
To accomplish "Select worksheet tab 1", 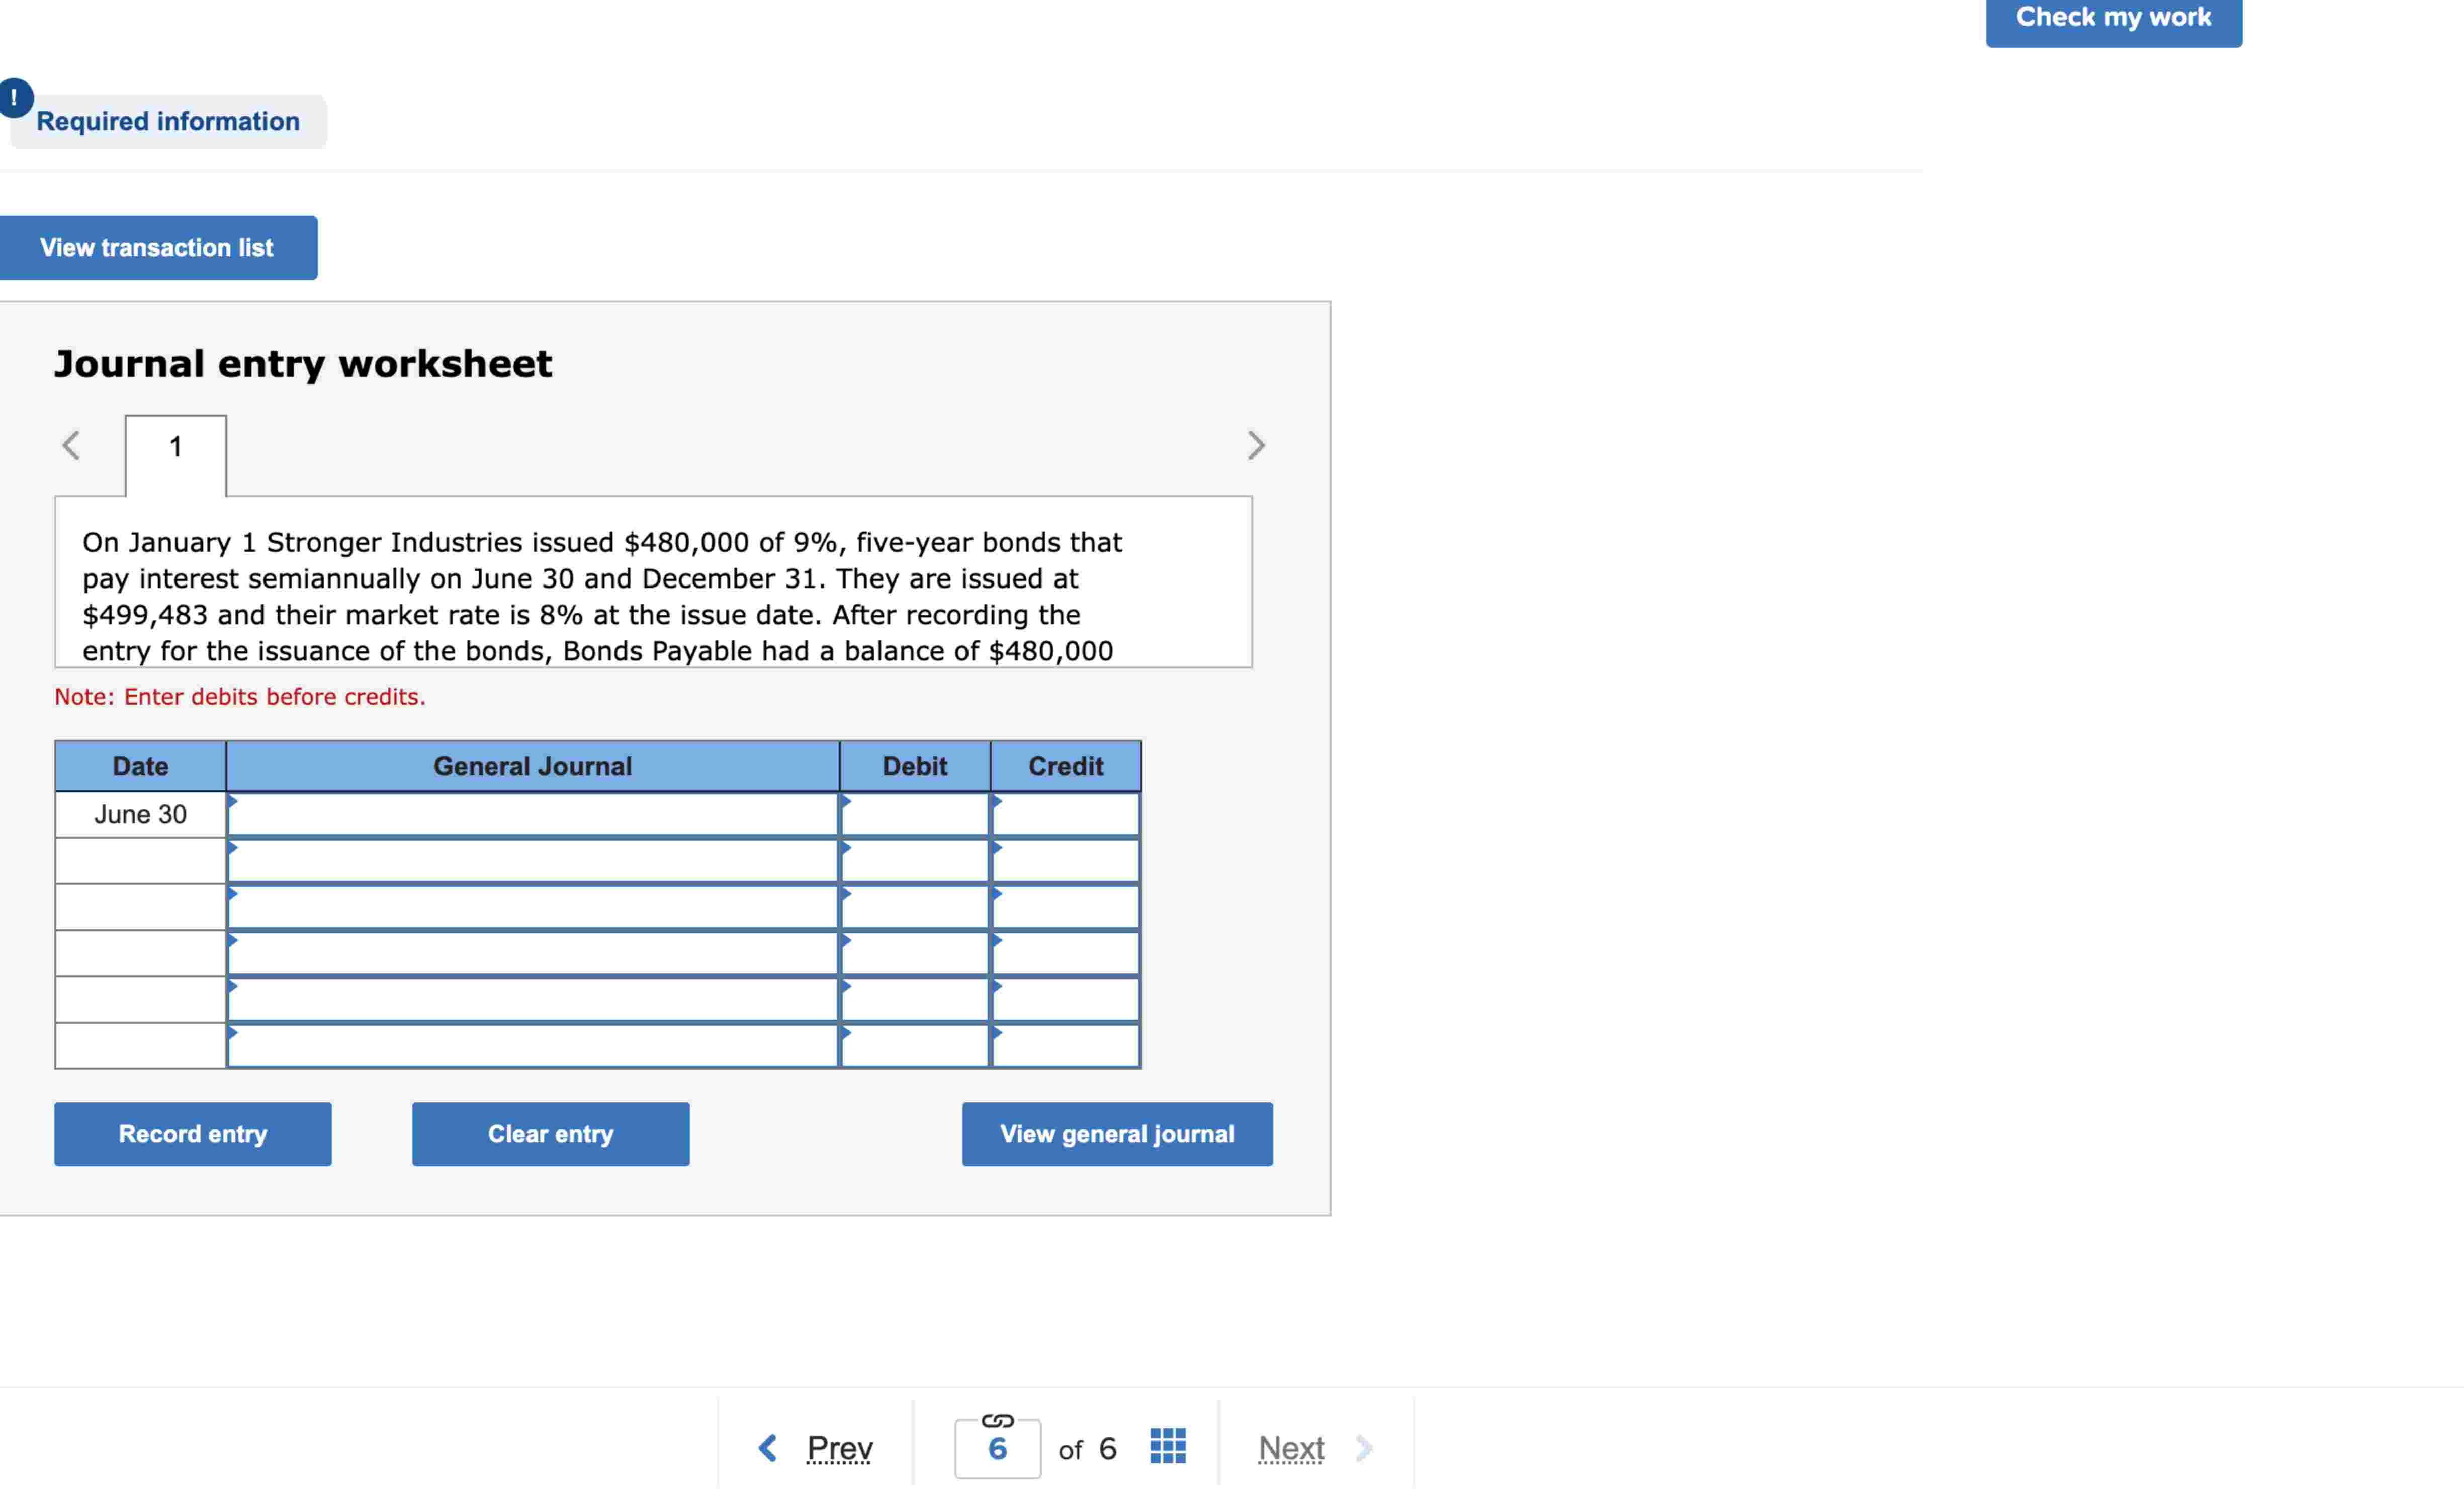I will pos(176,447).
